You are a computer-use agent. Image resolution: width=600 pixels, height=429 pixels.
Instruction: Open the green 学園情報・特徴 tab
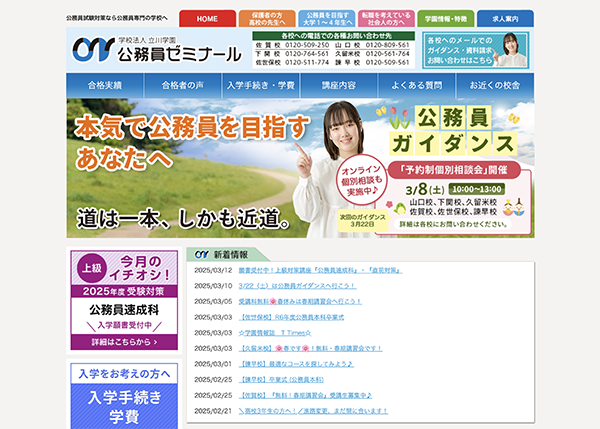[446, 18]
